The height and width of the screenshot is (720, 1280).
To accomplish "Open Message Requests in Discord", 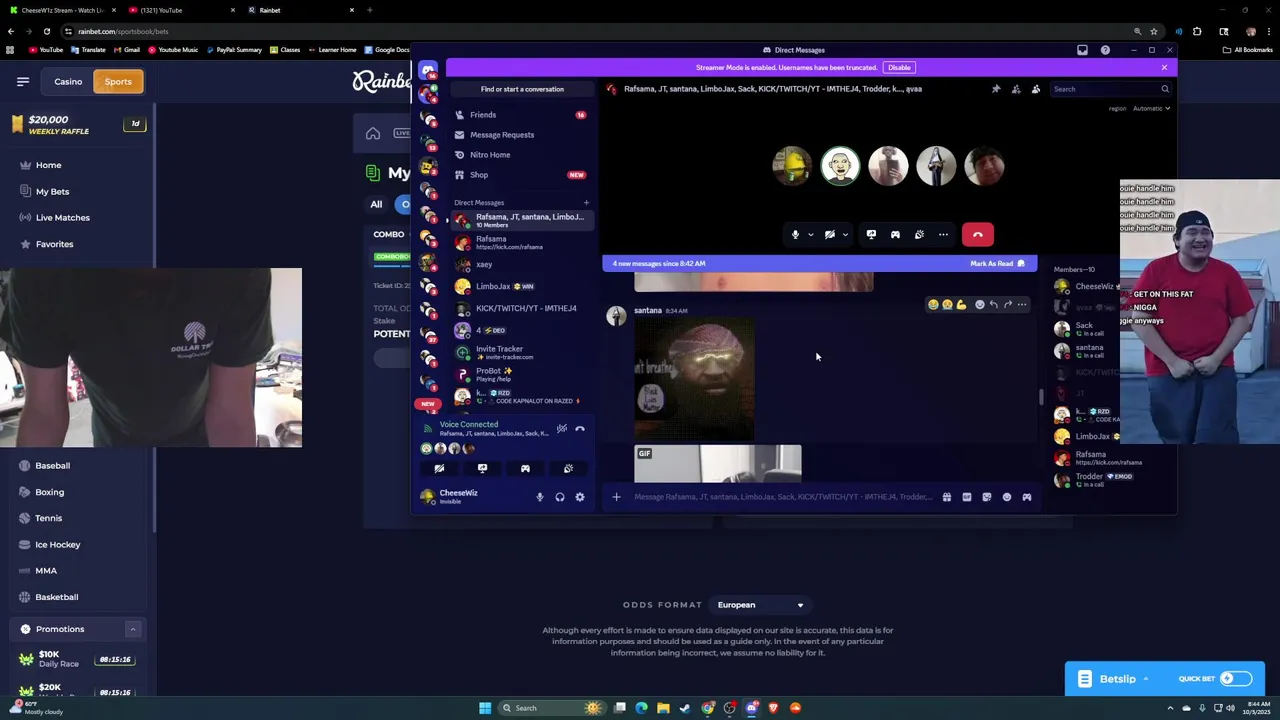I will (521, 135).
